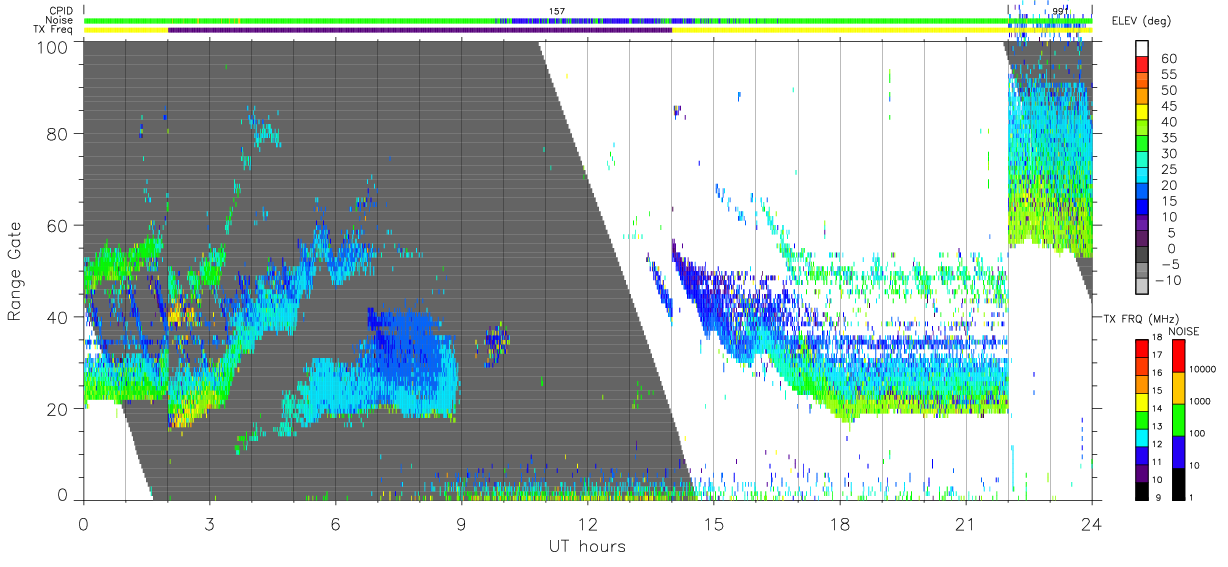Click the '80' tick on the Range Gate axis
Viewport: 1228px width, 567px height.
point(58,133)
